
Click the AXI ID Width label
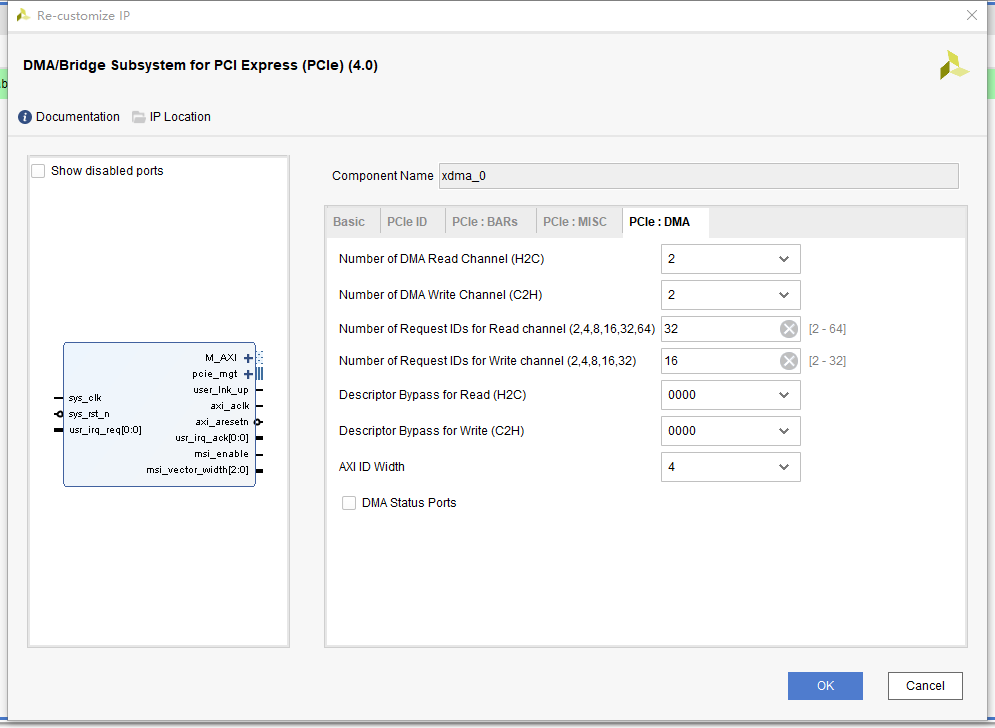(x=371, y=467)
